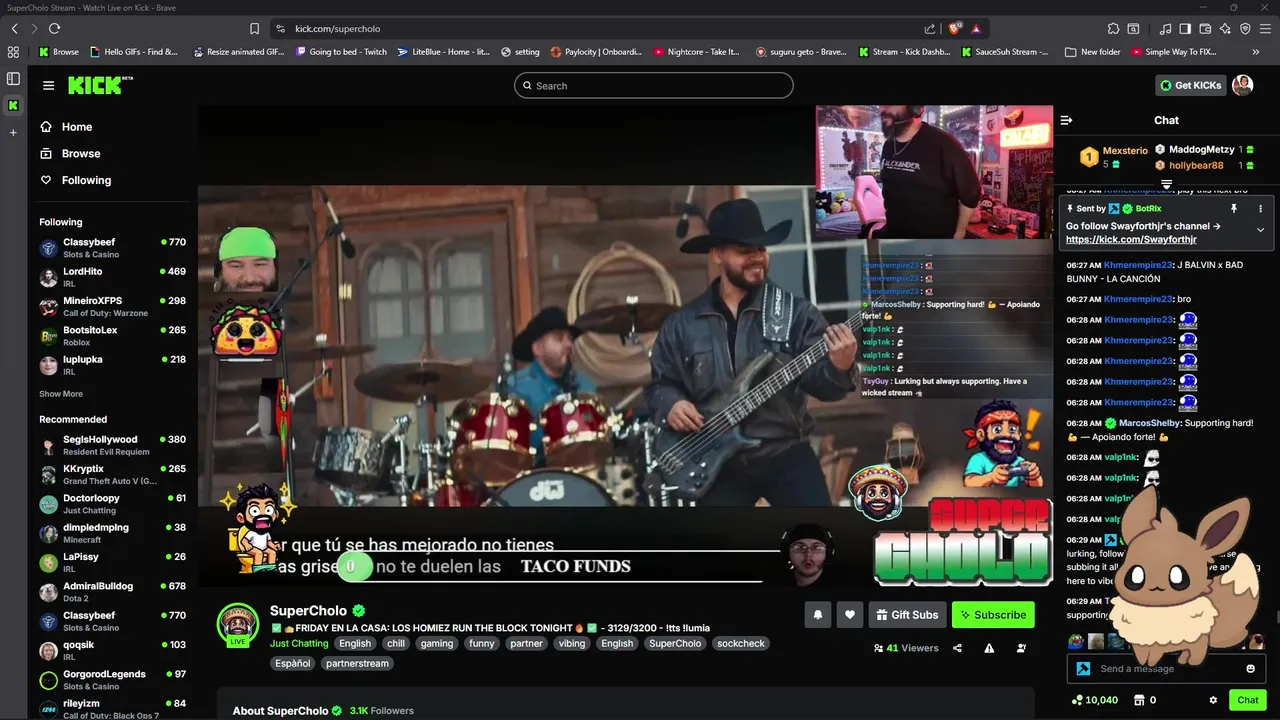
Task: View the 10,040 channel points balance
Action: (1094, 700)
